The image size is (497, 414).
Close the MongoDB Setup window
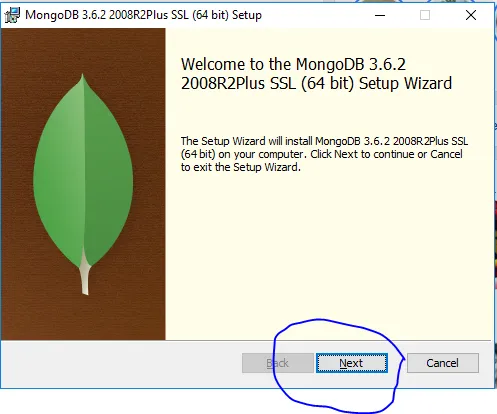click(x=471, y=15)
